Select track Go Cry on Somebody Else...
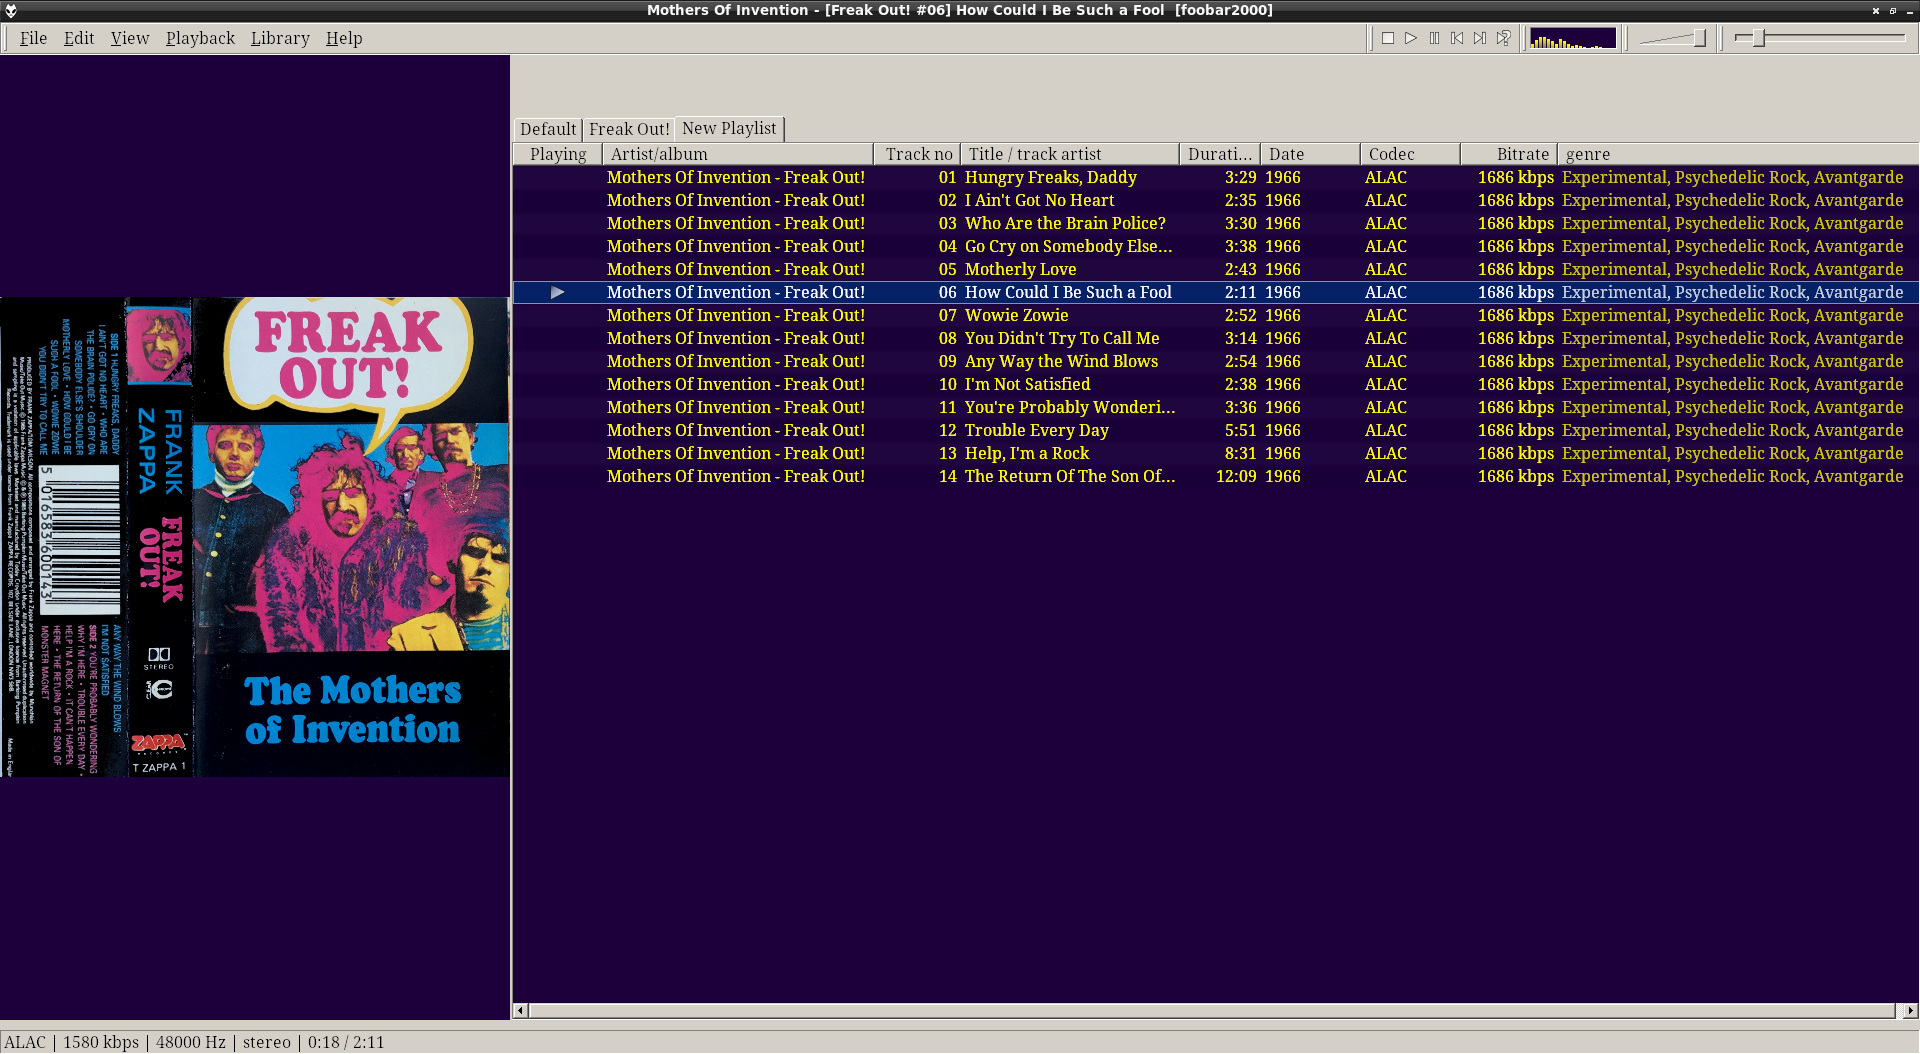1920x1054 pixels. 1215,246
